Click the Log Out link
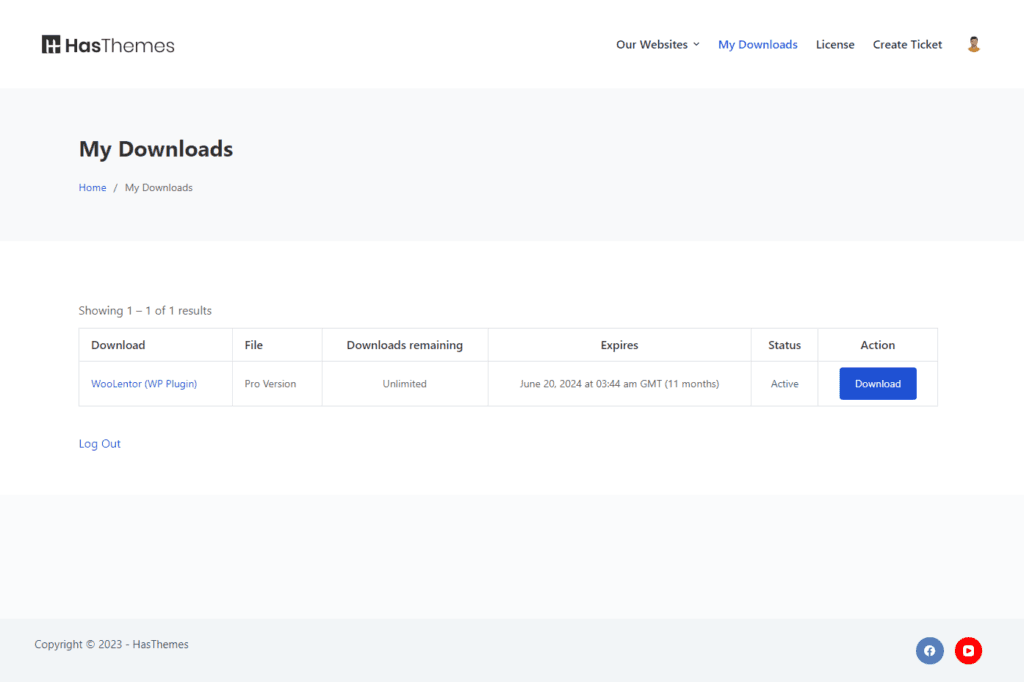Screen dimensions: 1024x682 click(x=100, y=444)
